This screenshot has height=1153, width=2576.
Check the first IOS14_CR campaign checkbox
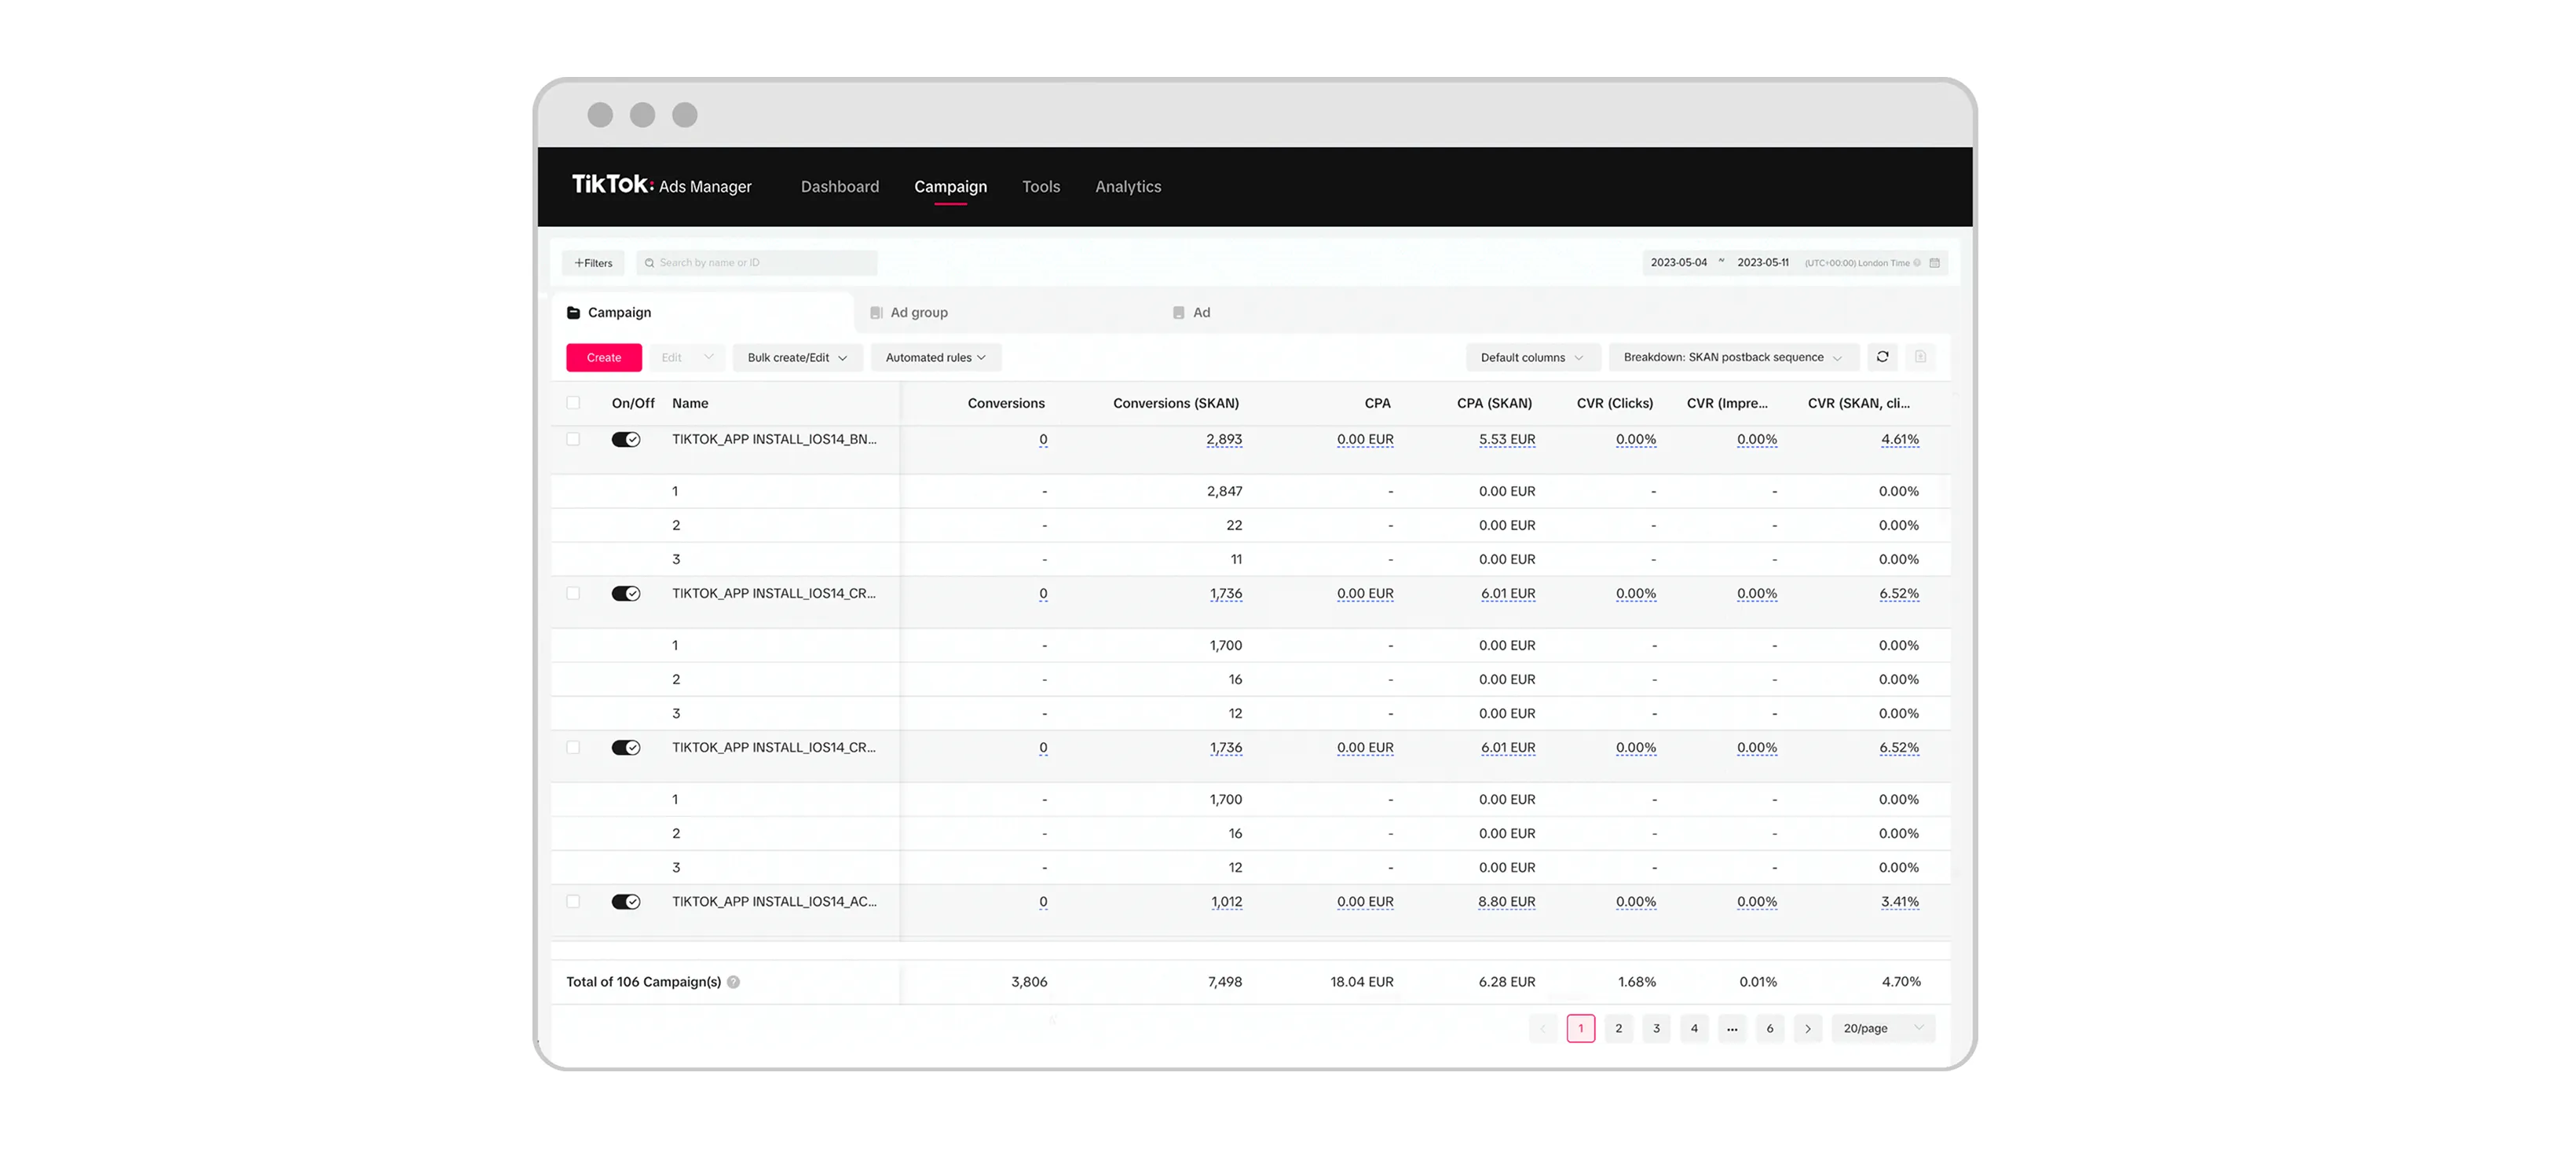click(x=573, y=593)
